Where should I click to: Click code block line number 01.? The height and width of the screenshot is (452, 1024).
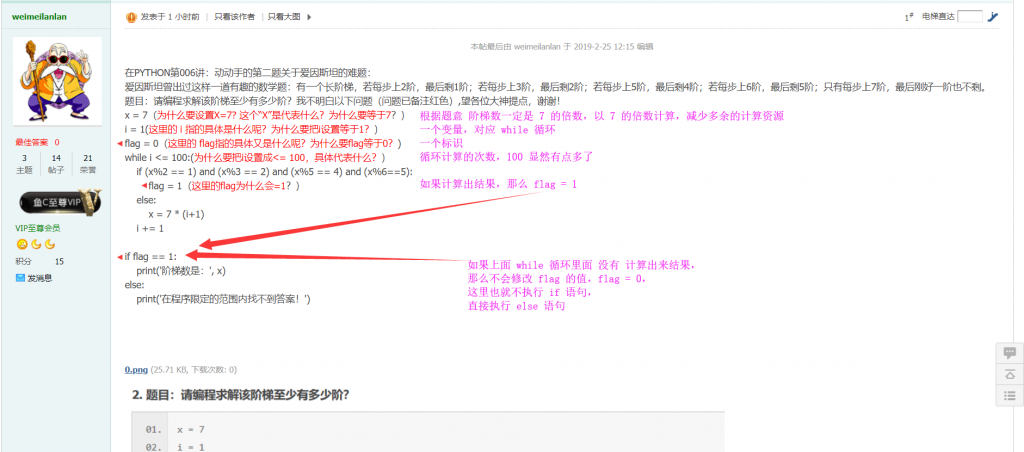click(x=153, y=430)
